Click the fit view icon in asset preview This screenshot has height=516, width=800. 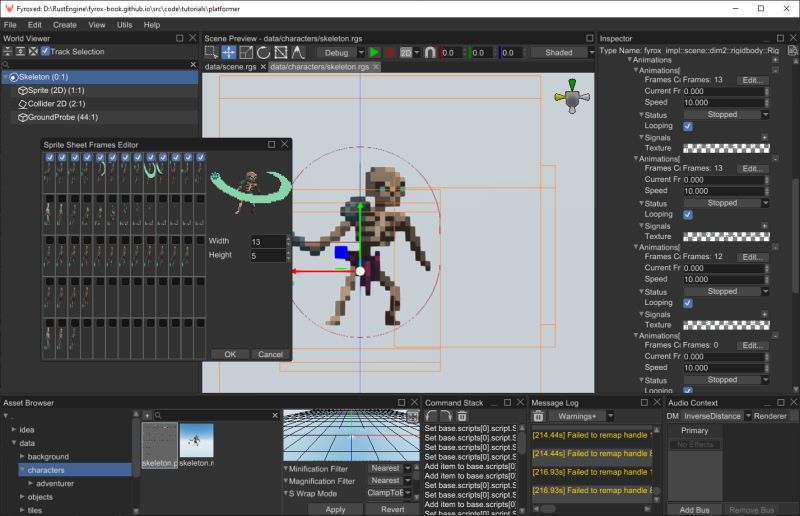coord(412,416)
